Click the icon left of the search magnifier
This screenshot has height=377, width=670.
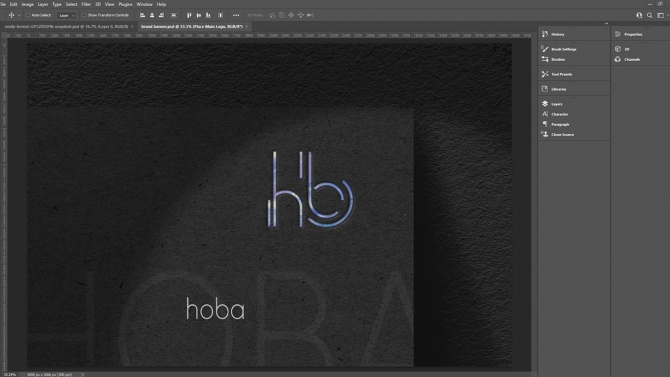click(639, 15)
